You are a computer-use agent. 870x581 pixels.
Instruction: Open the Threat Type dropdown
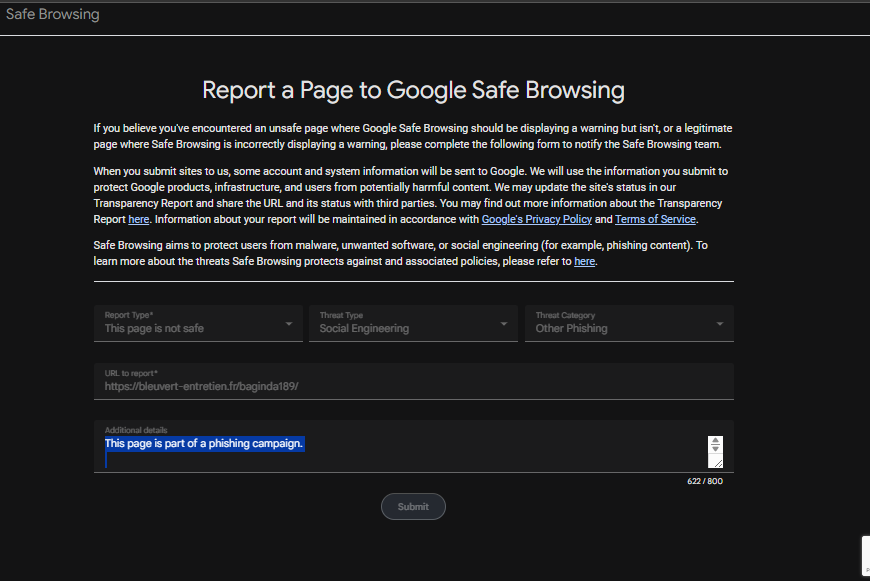(x=413, y=323)
